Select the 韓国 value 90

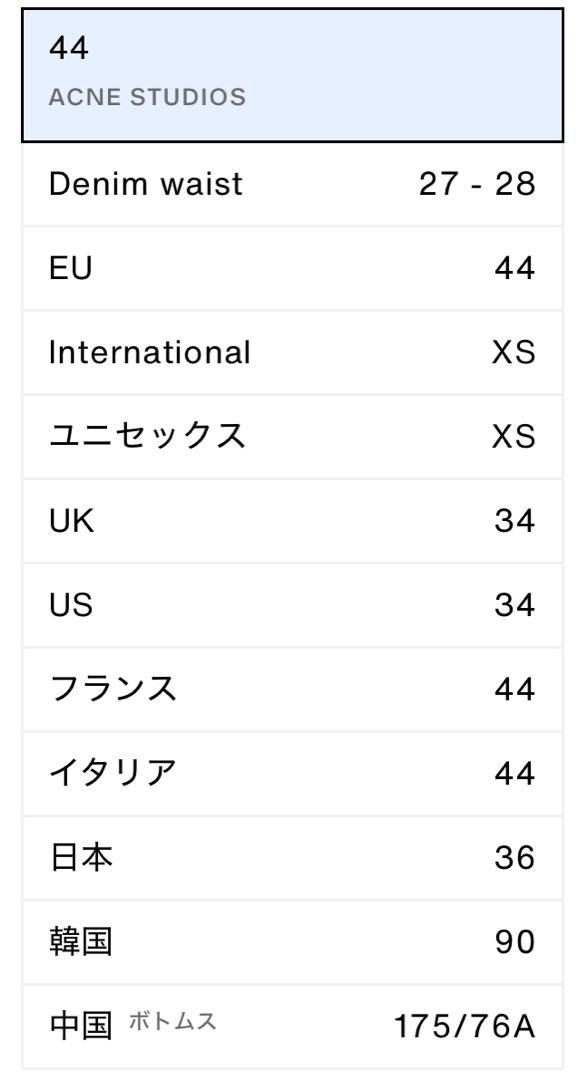(x=514, y=941)
